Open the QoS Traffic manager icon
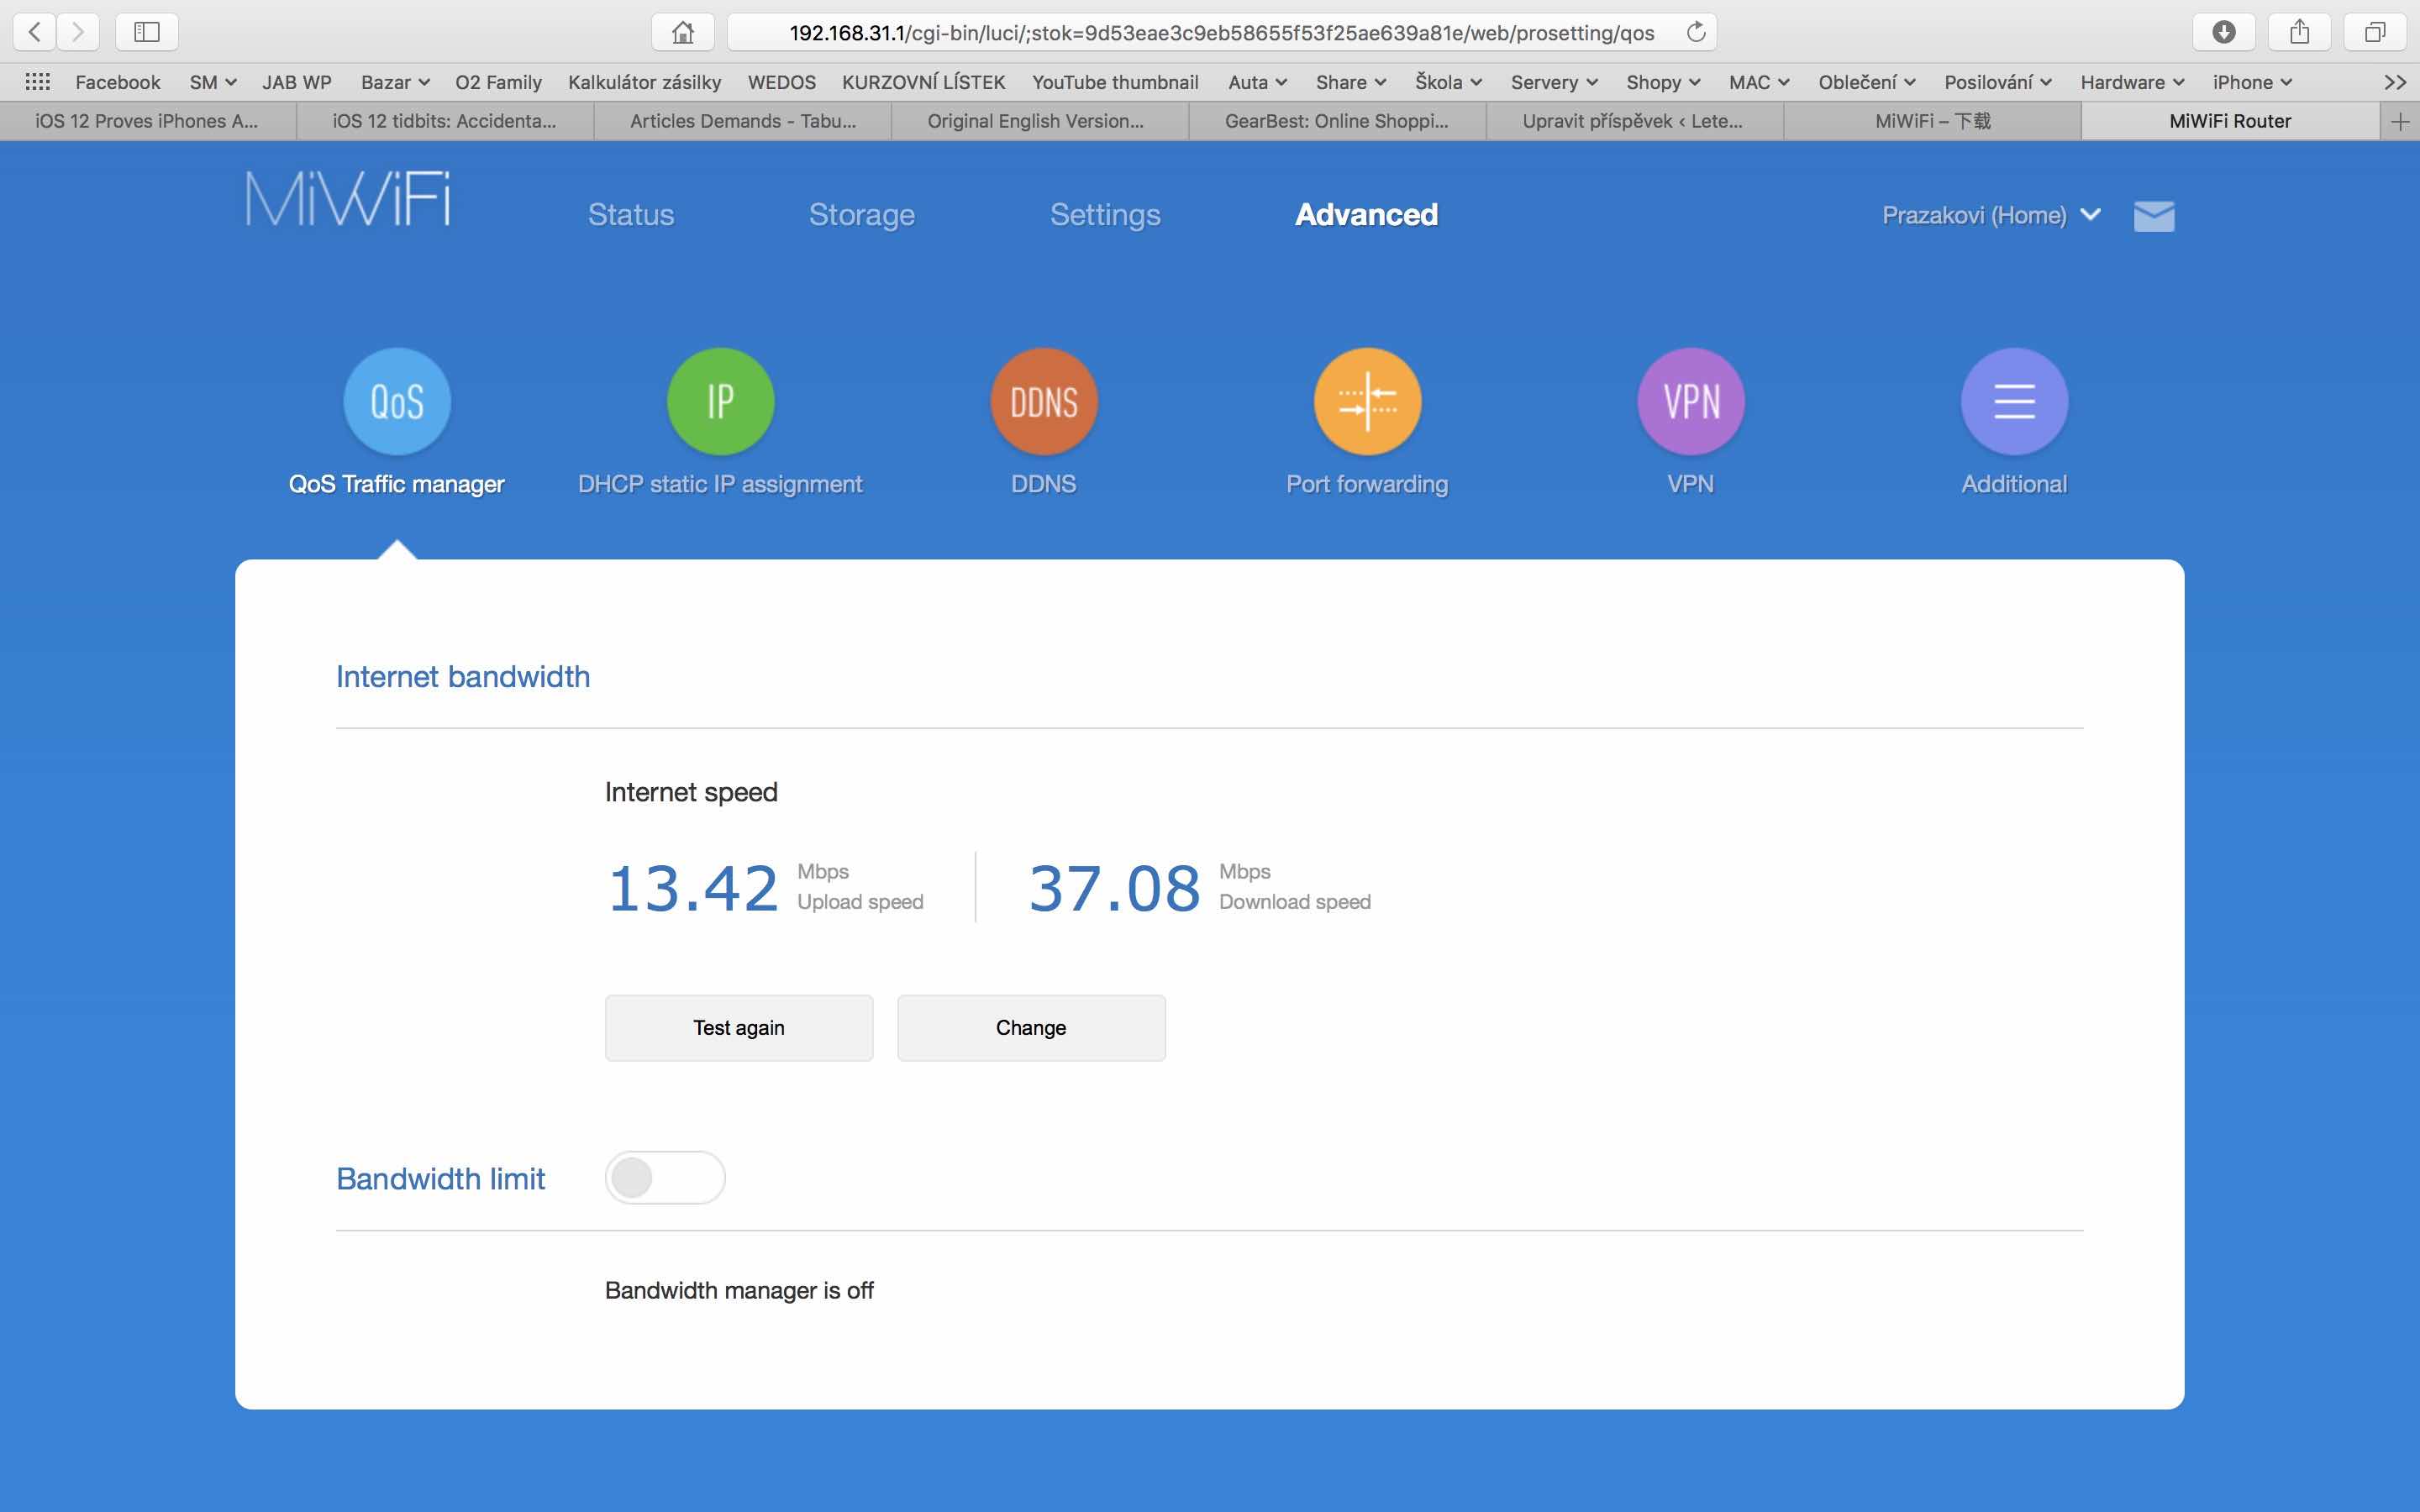 pos(397,402)
